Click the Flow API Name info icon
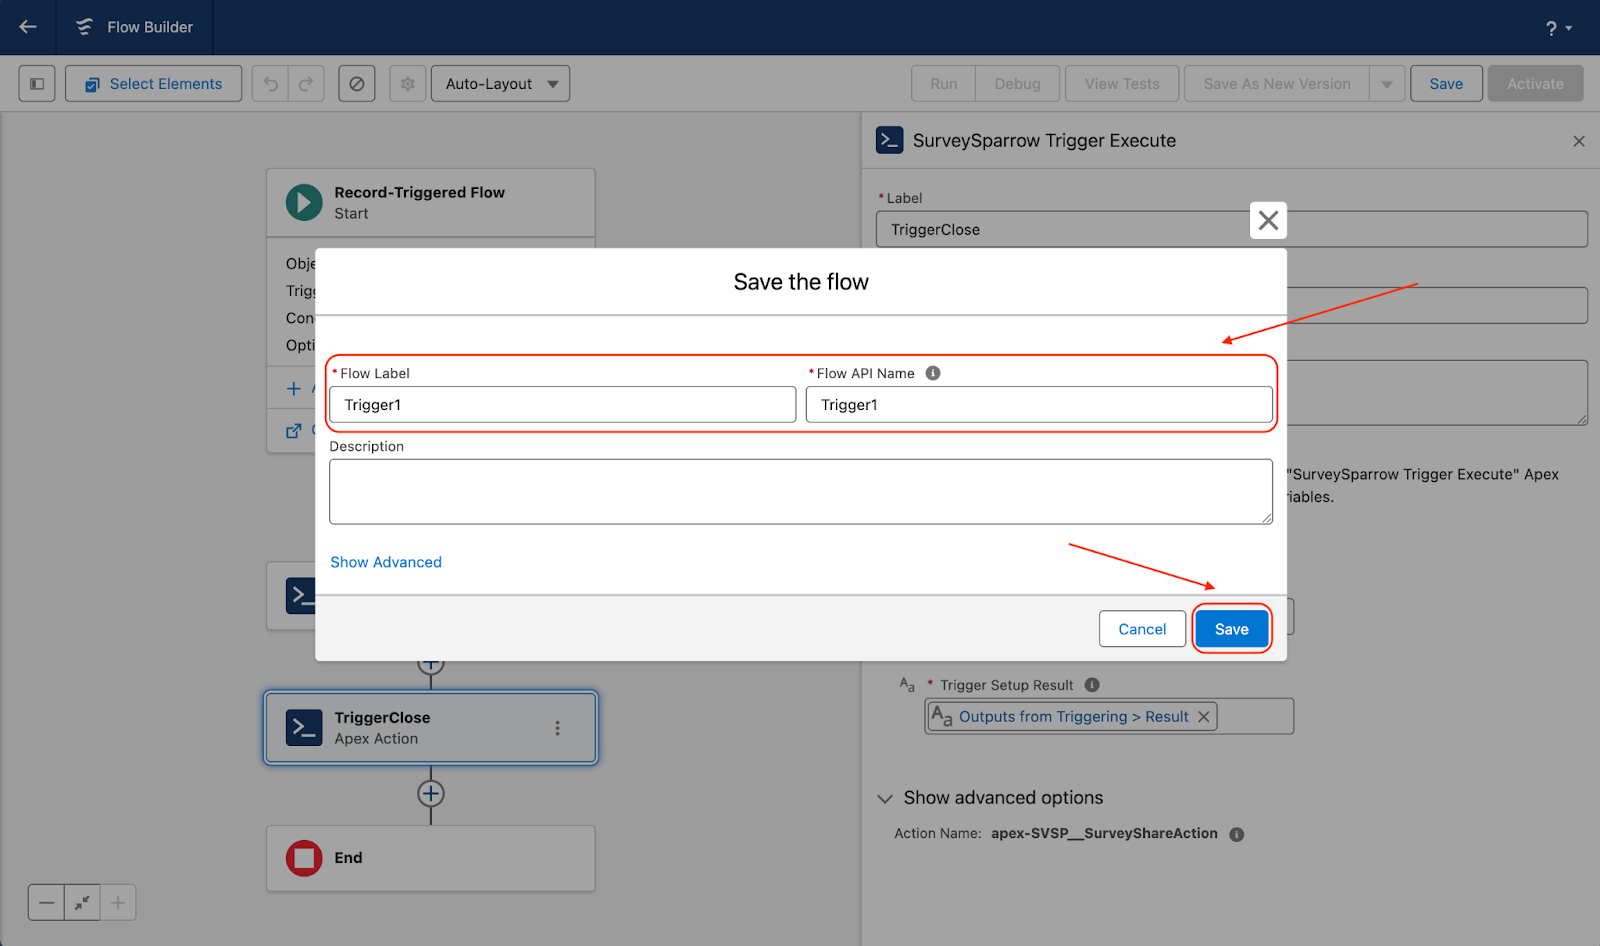This screenshot has width=1600, height=946. point(933,373)
